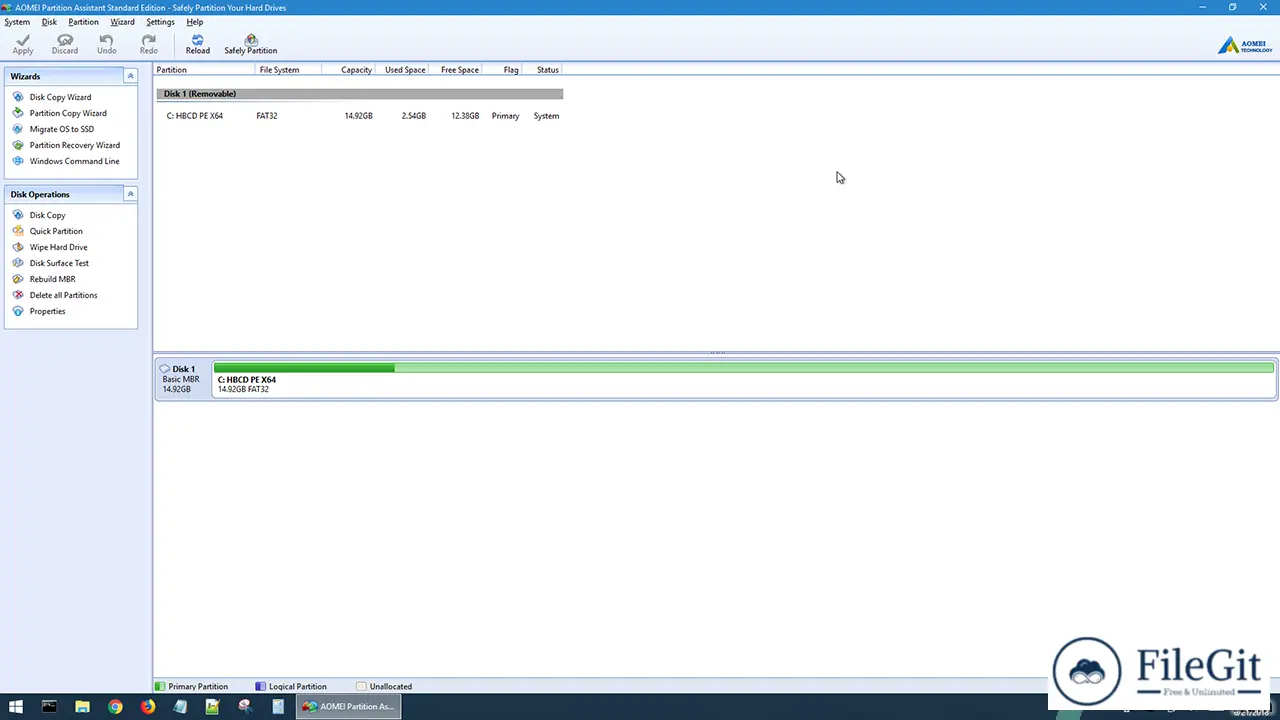Select the Rebuild MBR link
The image size is (1280, 720).
pyautogui.click(x=52, y=279)
